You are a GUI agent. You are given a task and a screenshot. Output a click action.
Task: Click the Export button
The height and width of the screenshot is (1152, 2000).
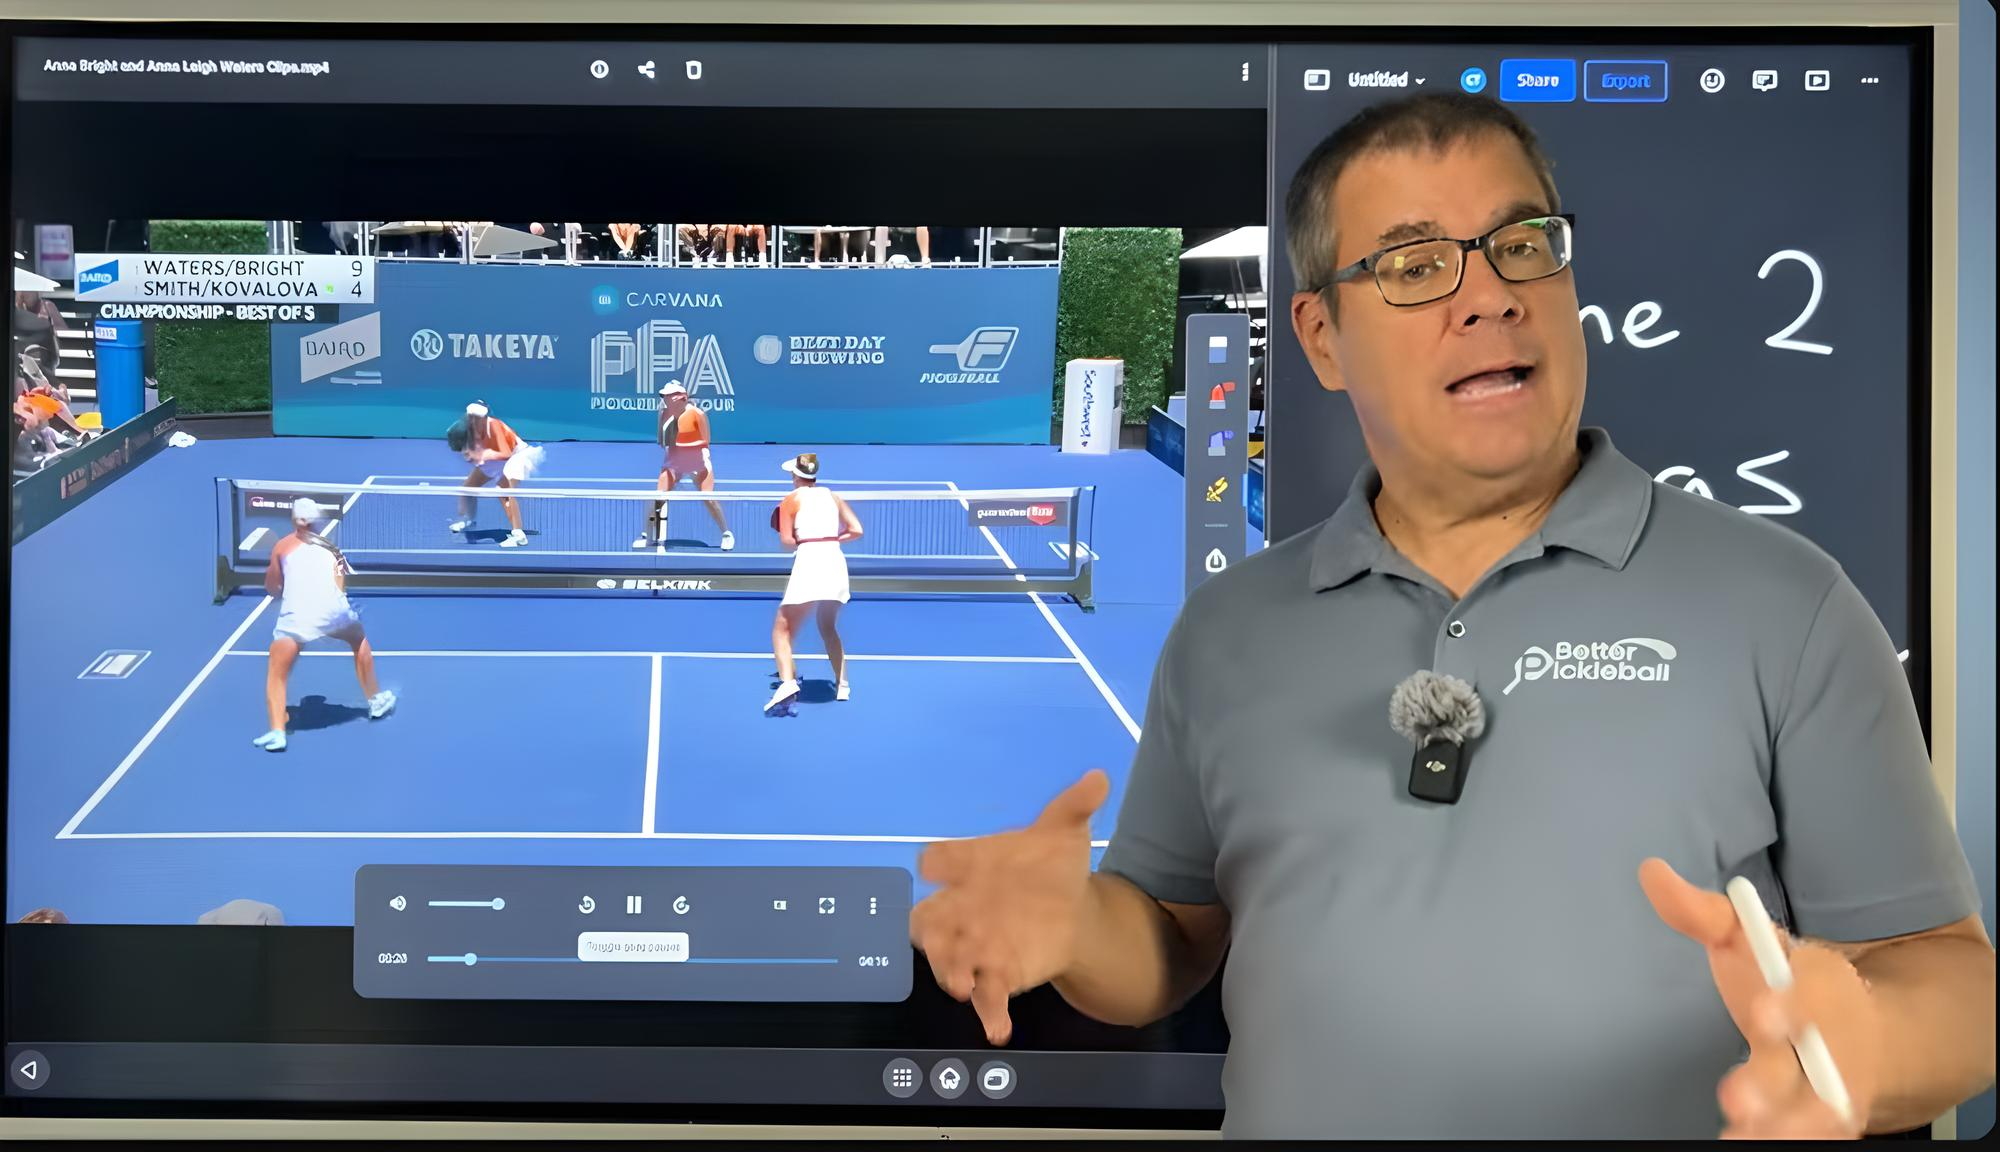coord(1625,81)
